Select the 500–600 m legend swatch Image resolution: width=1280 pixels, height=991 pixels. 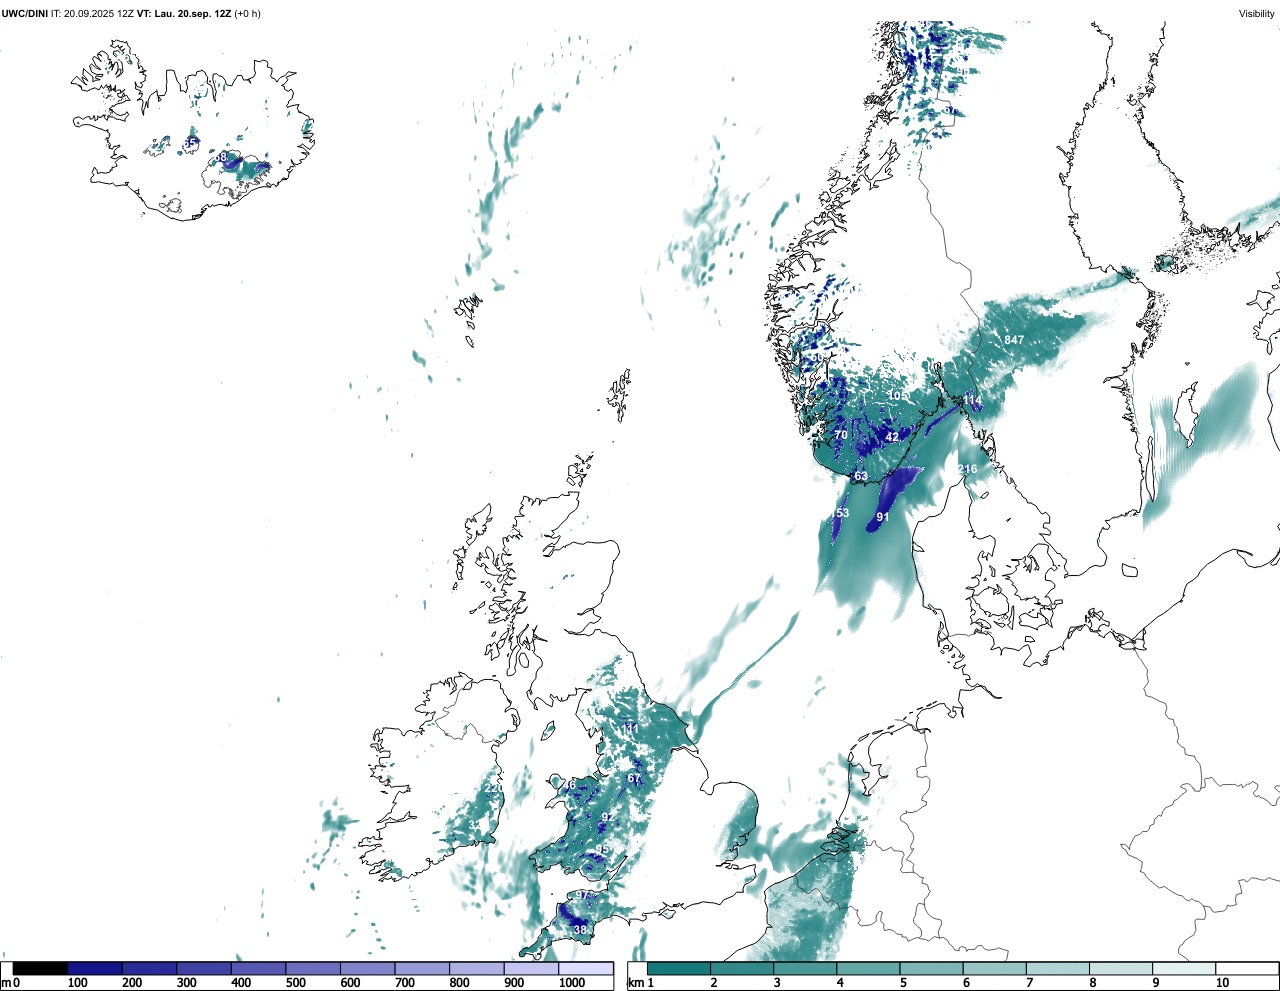313,968
